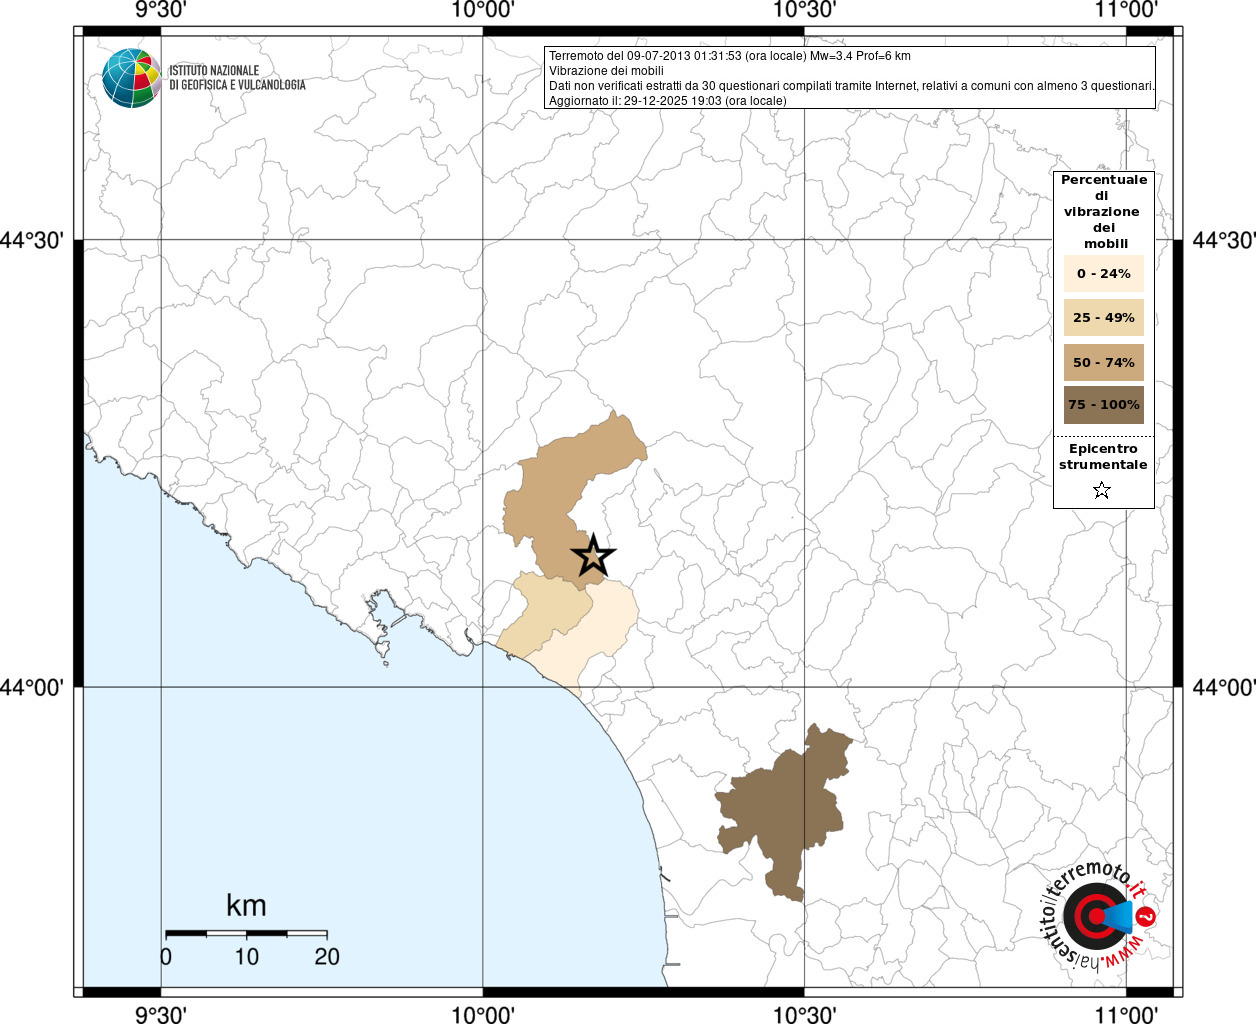Click 'Percentuale di vibrazione dei mobili' legend title
The image size is (1256, 1024).
tap(1103, 212)
